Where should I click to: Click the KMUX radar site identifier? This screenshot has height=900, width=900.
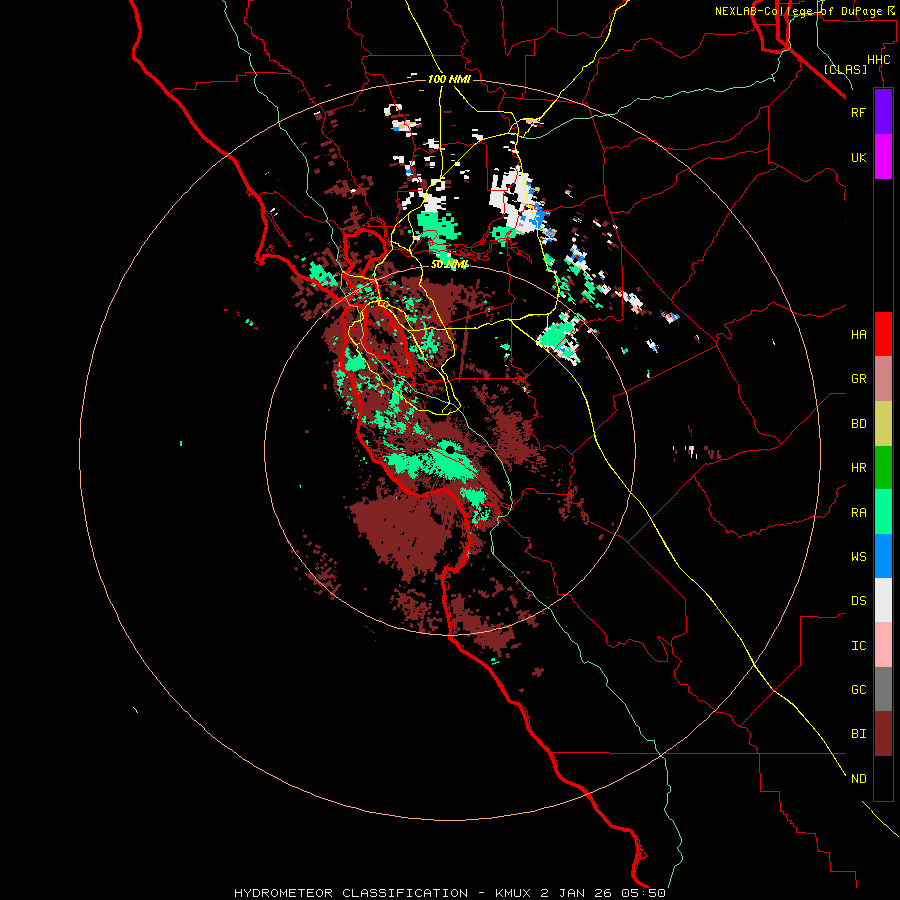[x=514, y=893]
